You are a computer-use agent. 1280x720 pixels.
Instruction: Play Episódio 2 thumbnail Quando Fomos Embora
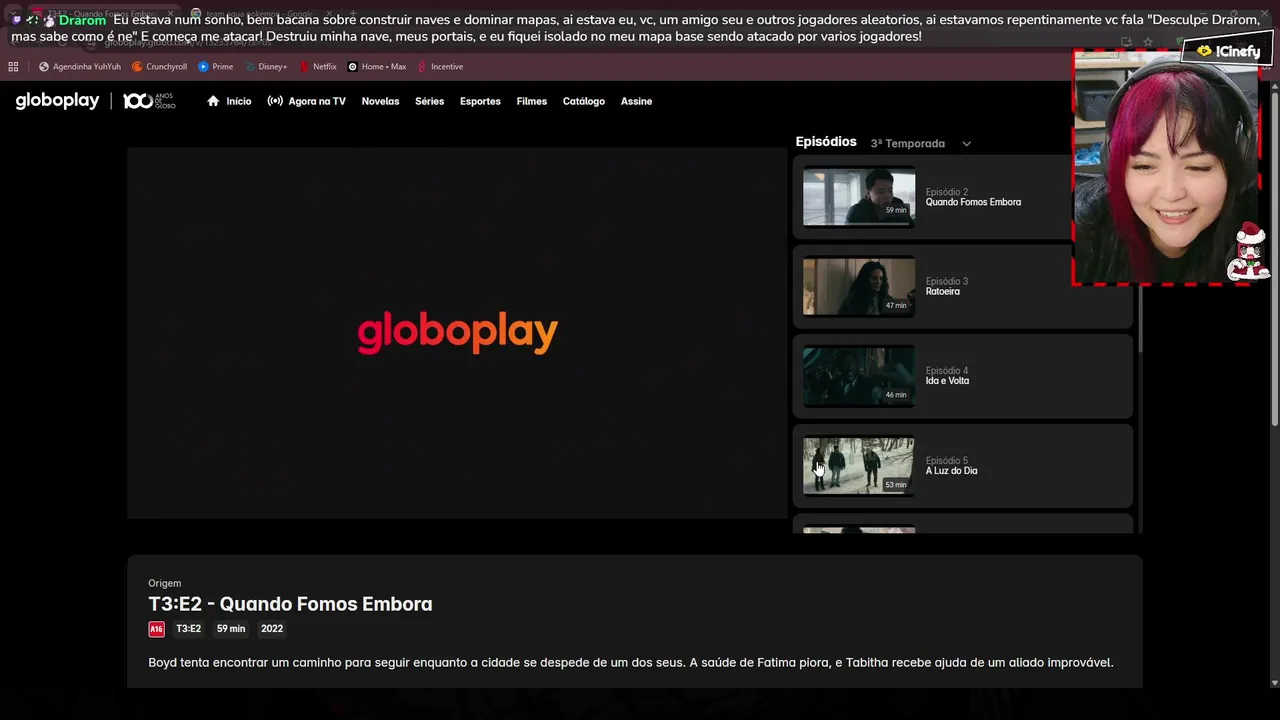[x=859, y=197]
